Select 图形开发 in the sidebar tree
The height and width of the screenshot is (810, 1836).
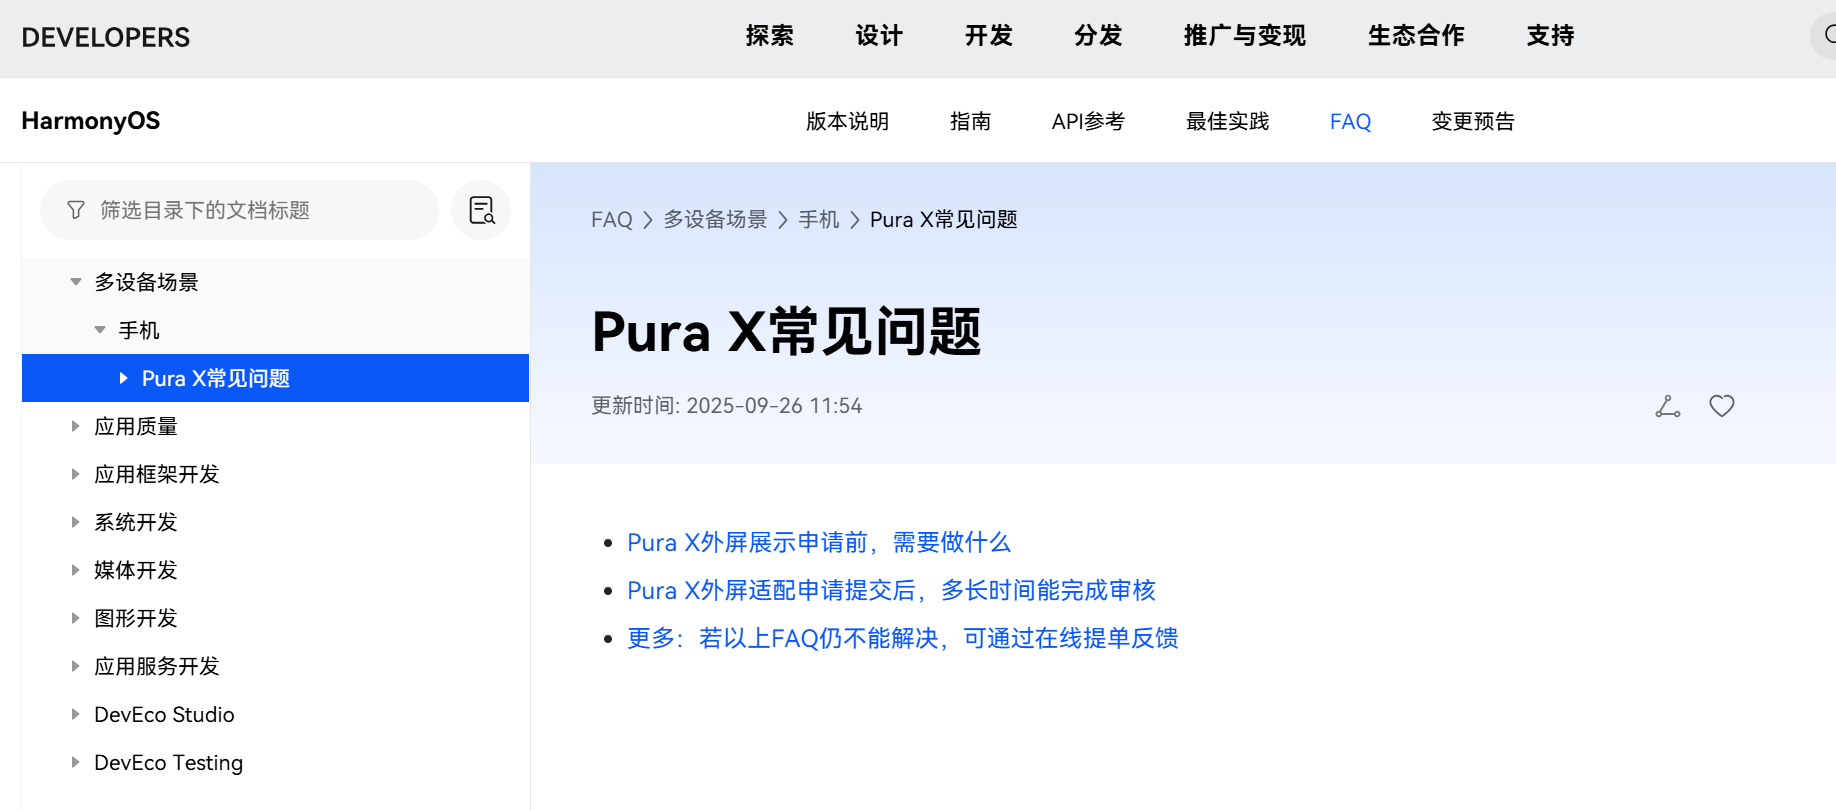pos(136,618)
